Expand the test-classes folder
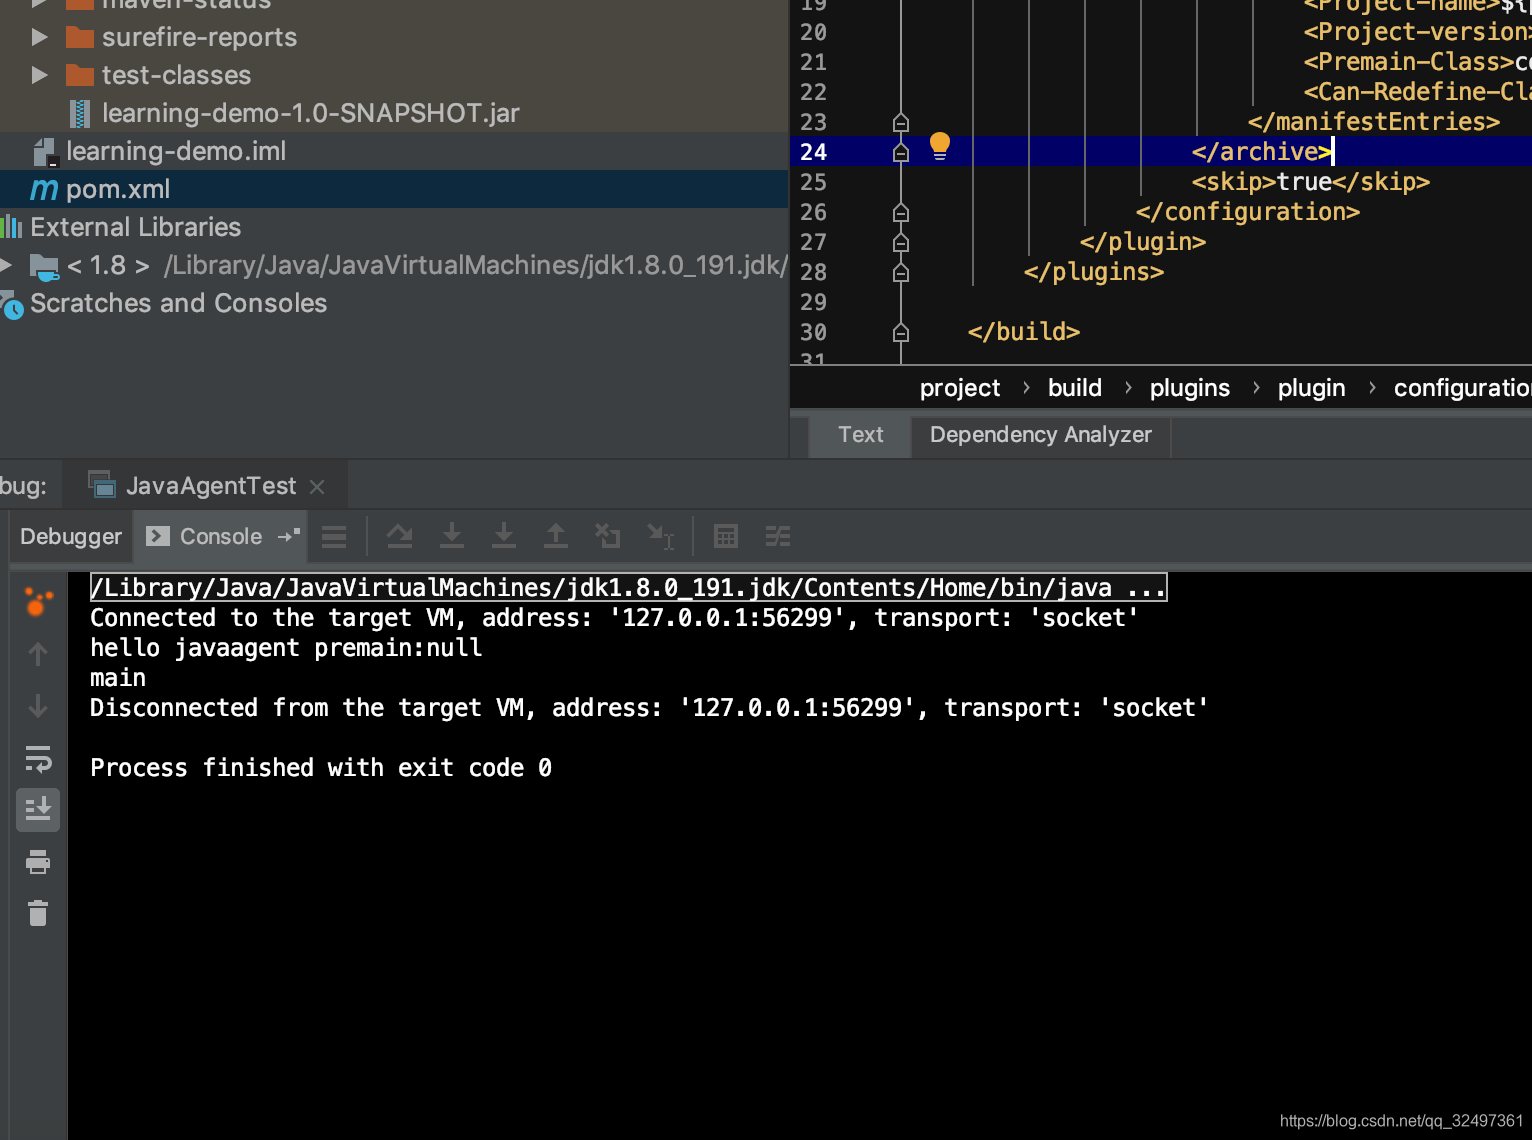This screenshot has height=1140, width=1532. coord(39,75)
